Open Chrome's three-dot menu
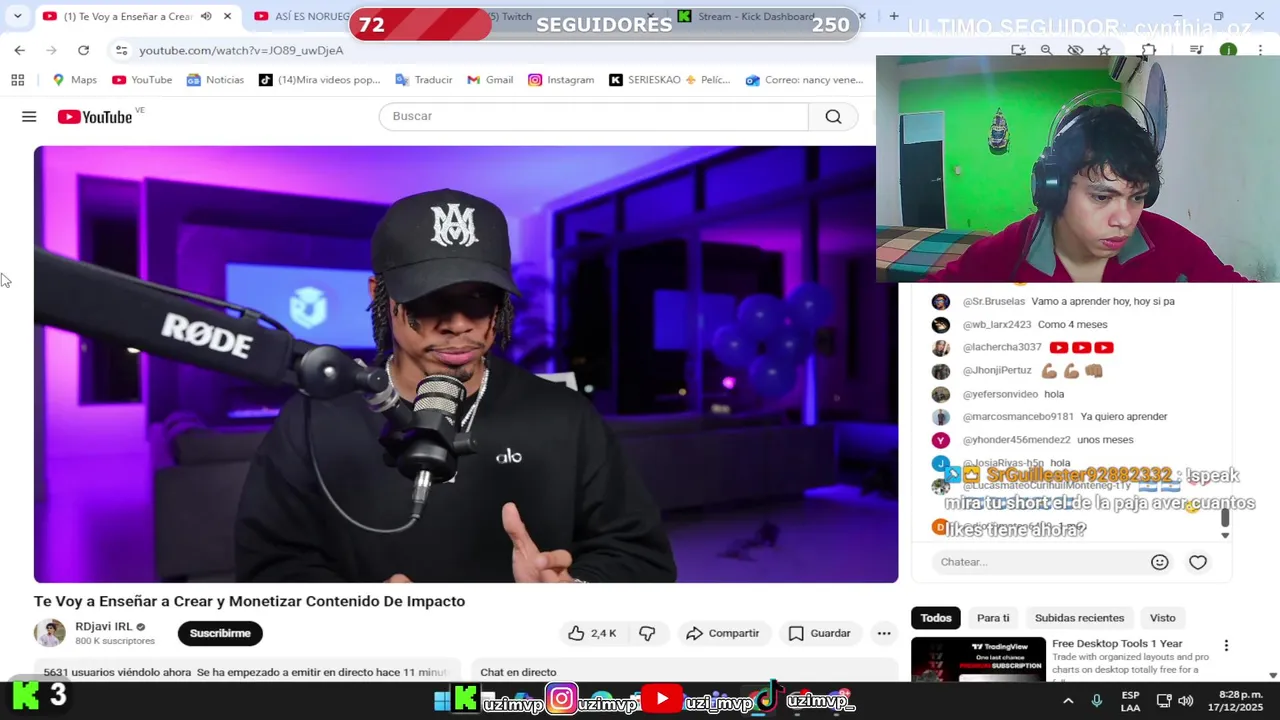The height and width of the screenshot is (720, 1280). (x=1261, y=50)
